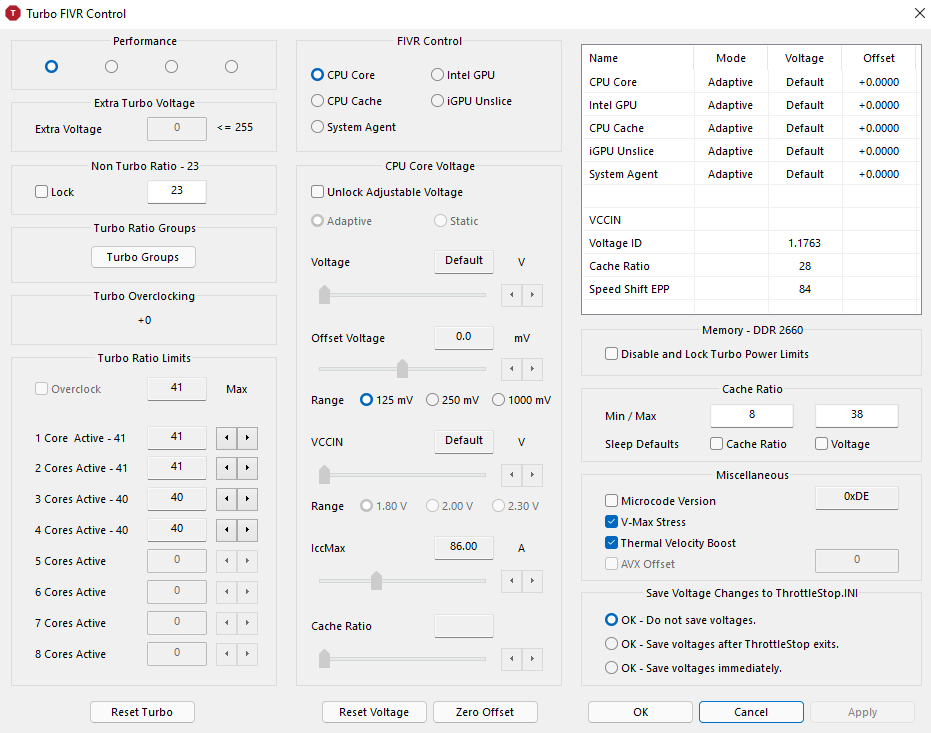The width and height of the screenshot is (931, 733).
Task: Increase the 3 Cores Active ratio arrow
Action: [x=248, y=499]
